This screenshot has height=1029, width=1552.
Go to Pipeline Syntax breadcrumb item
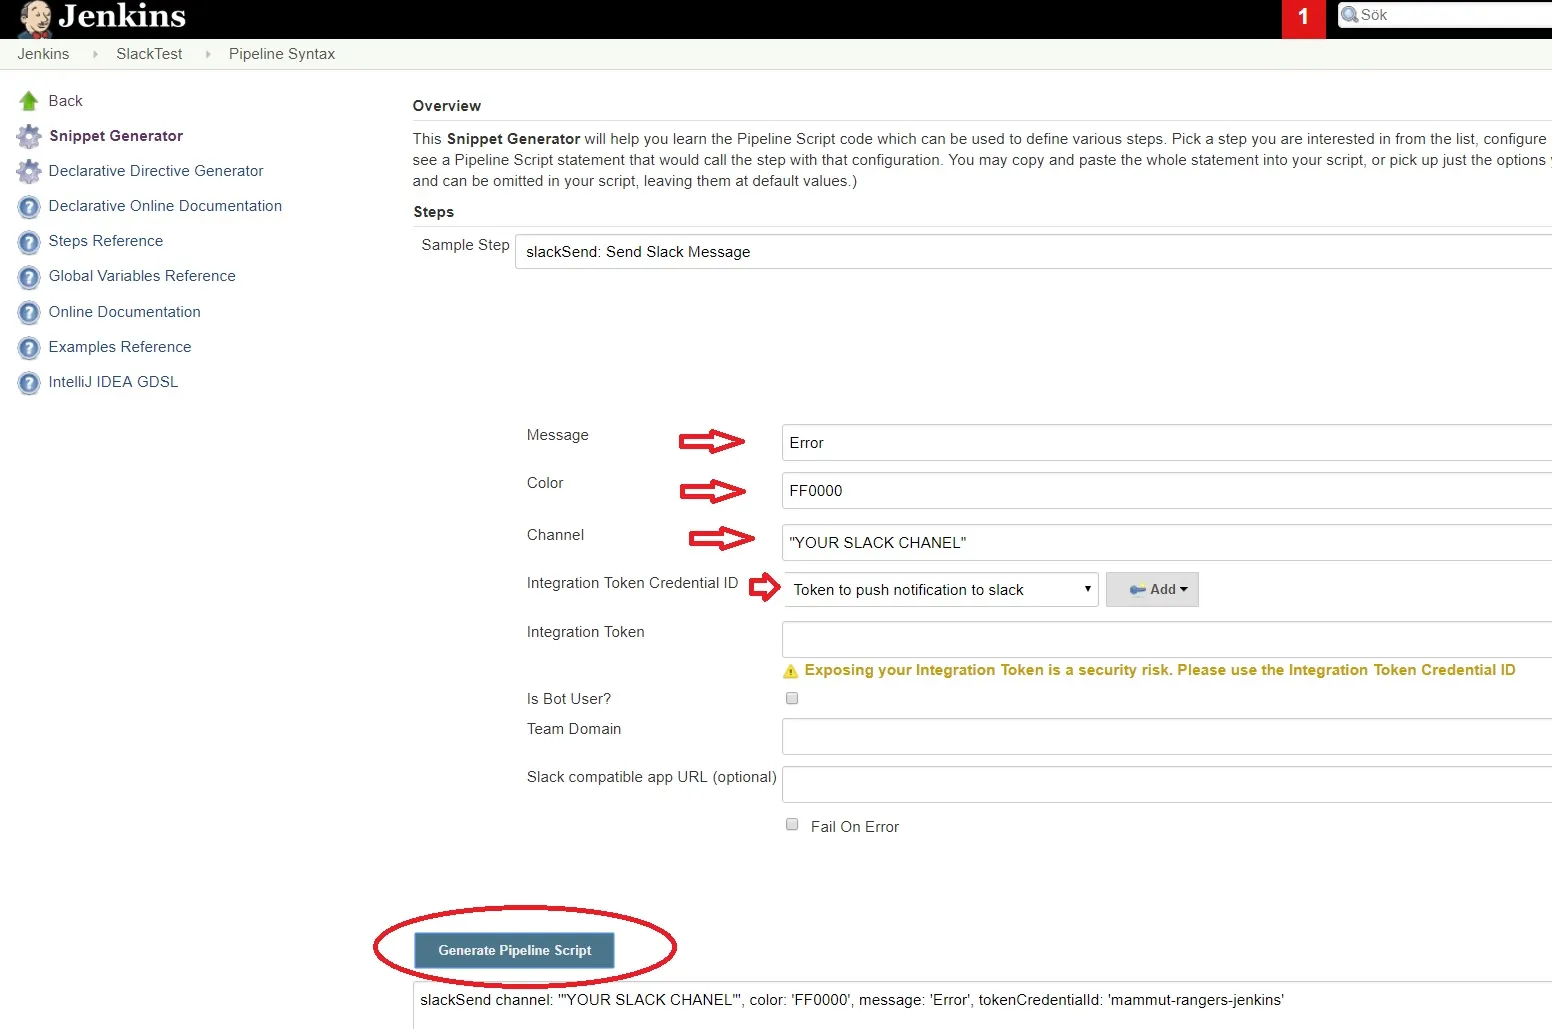pos(282,54)
